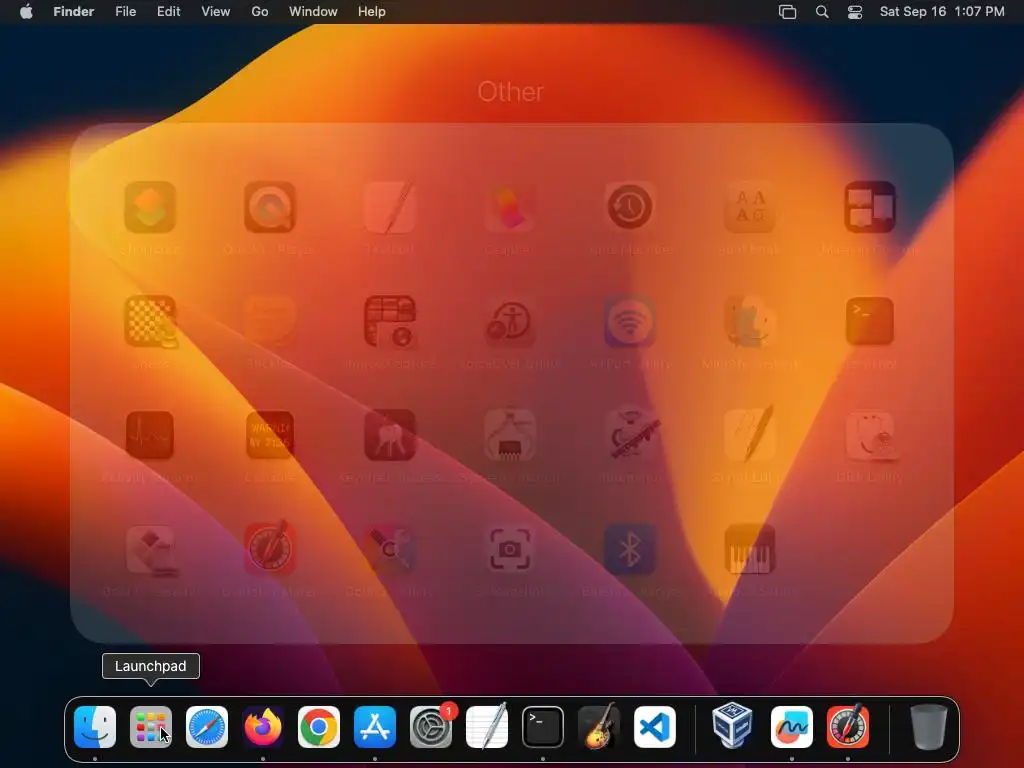Launch Safari from the Dock
1024x768 pixels.
coord(207,727)
